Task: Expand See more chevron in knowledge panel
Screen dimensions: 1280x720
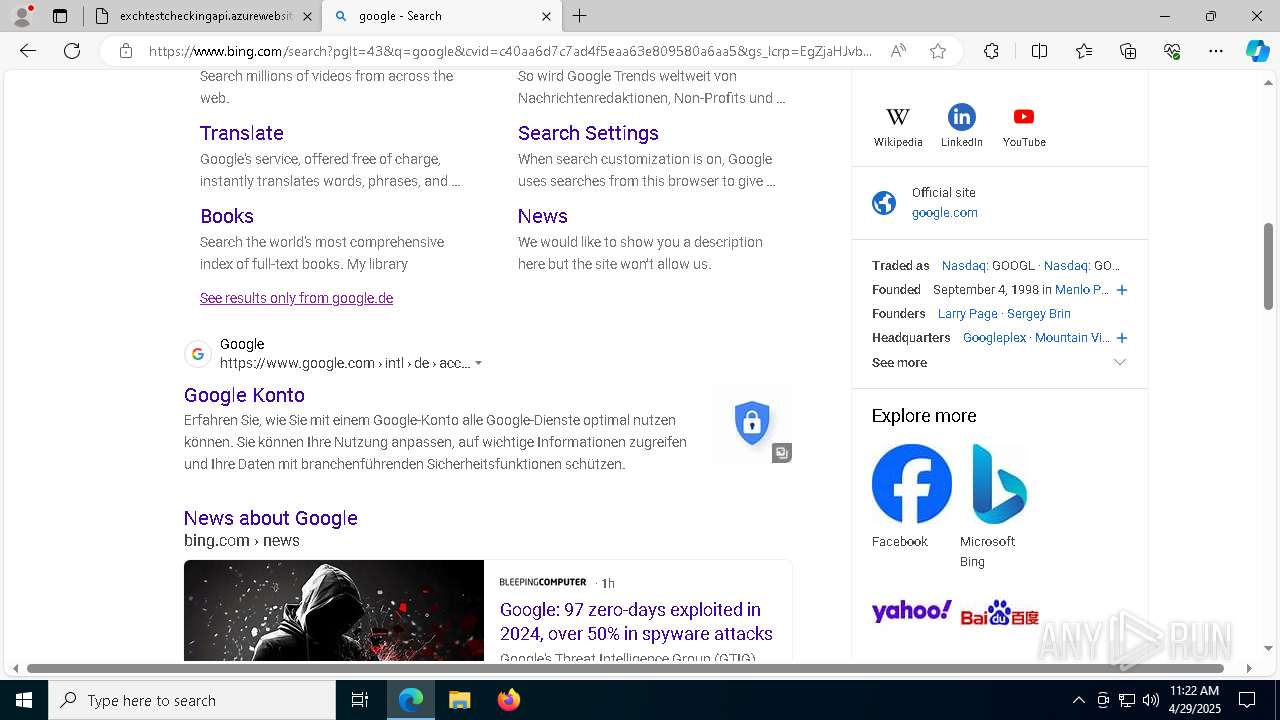Action: [1120, 362]
